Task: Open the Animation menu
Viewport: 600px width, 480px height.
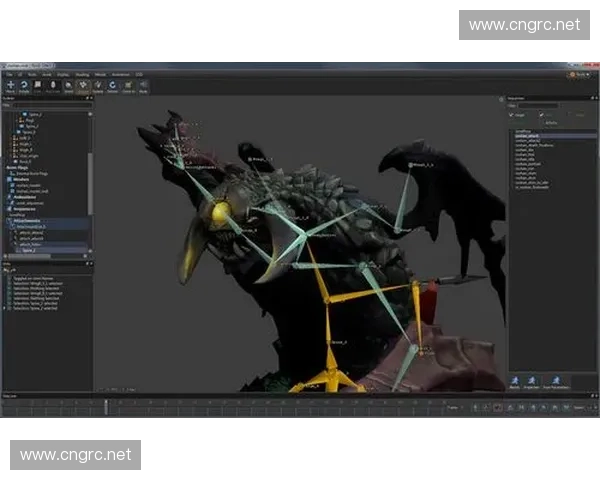Action: click(121, 75)
